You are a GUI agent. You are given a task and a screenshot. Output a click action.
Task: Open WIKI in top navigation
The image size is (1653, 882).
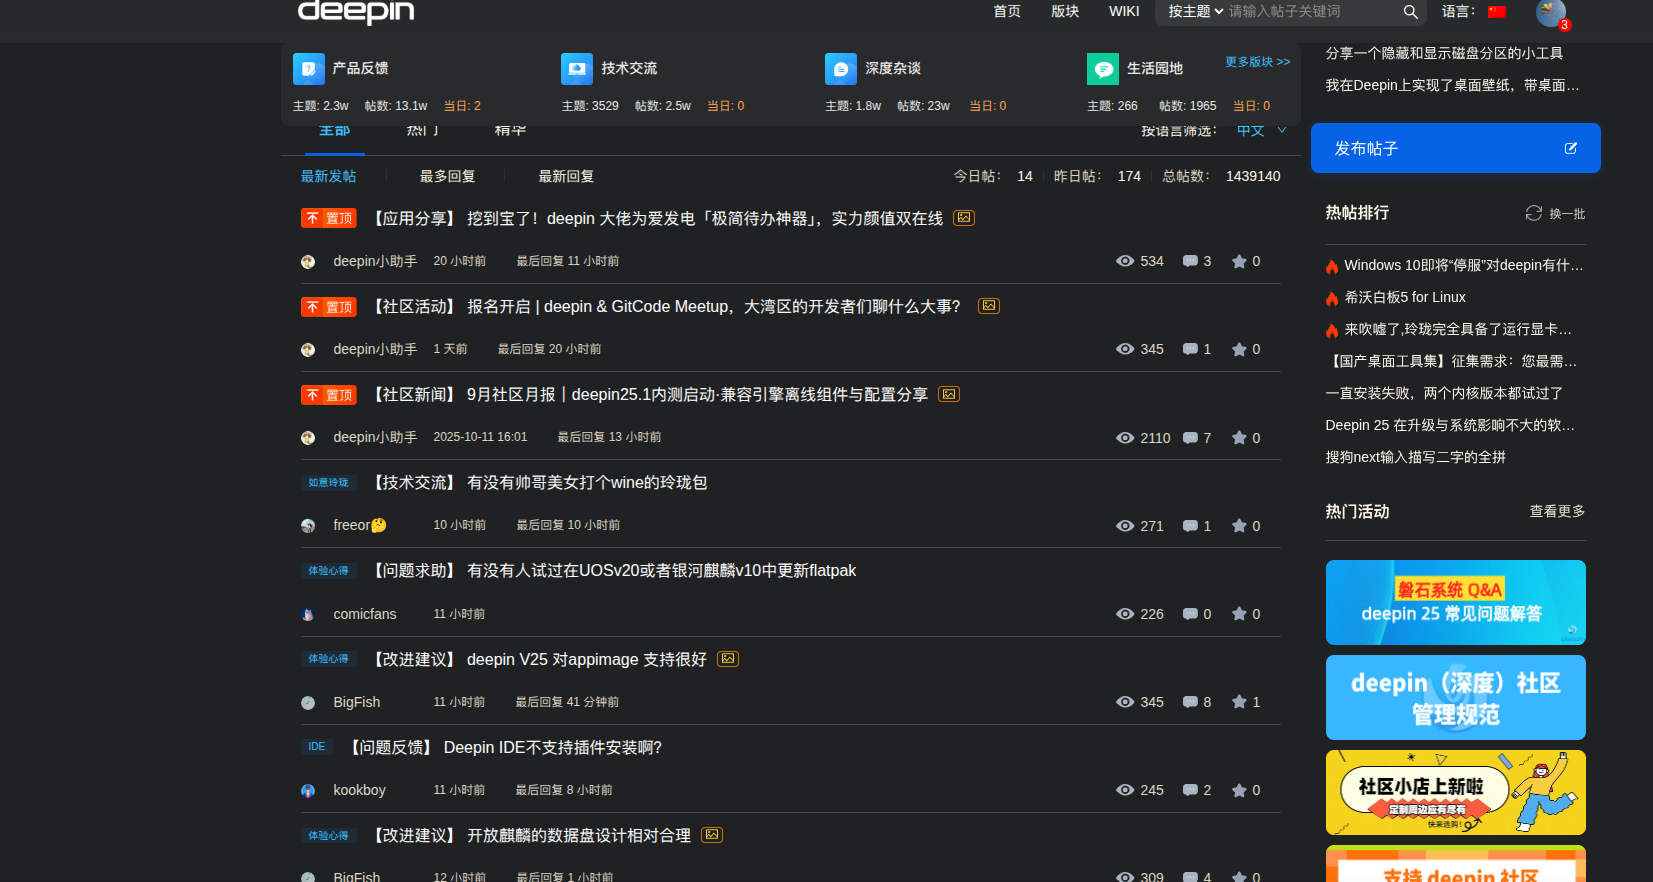point(1124,11)
